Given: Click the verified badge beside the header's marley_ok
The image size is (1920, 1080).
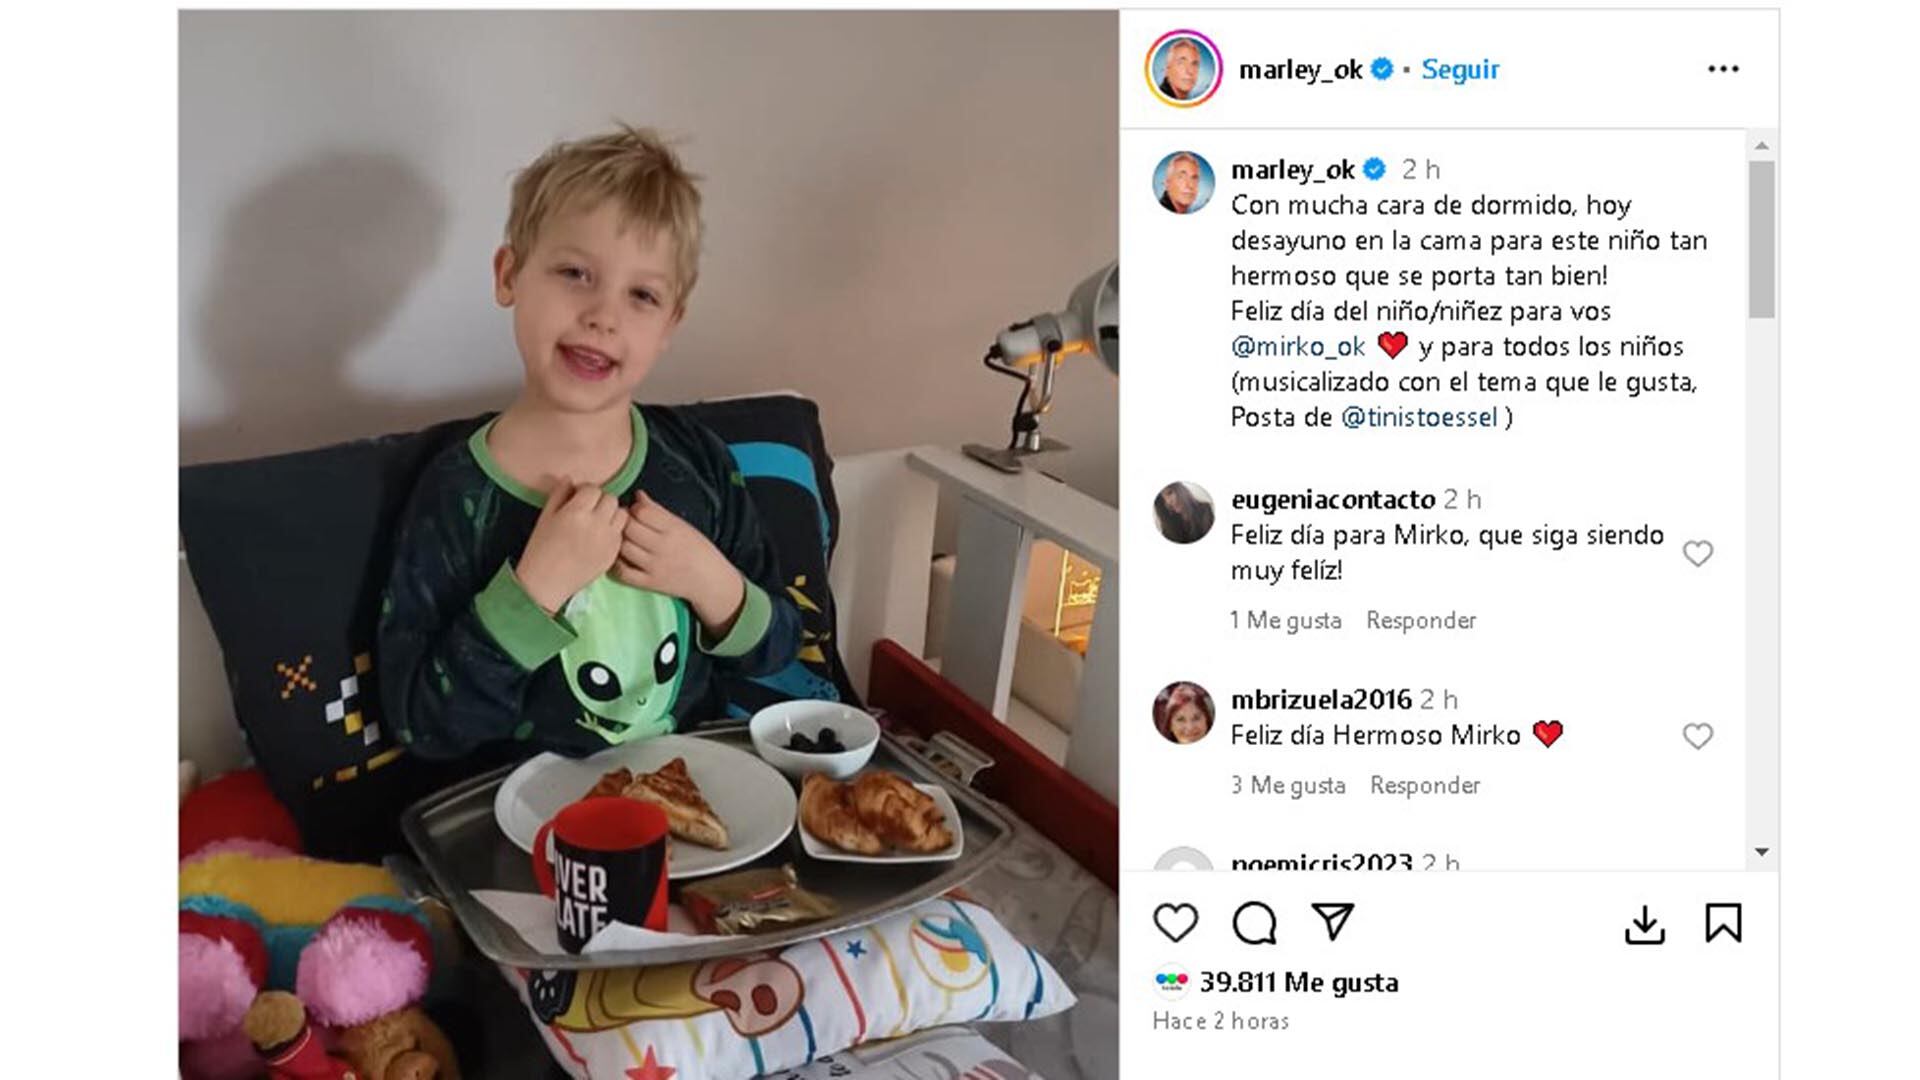Looking at the screenshot, I should click(x=1382, y=68).
